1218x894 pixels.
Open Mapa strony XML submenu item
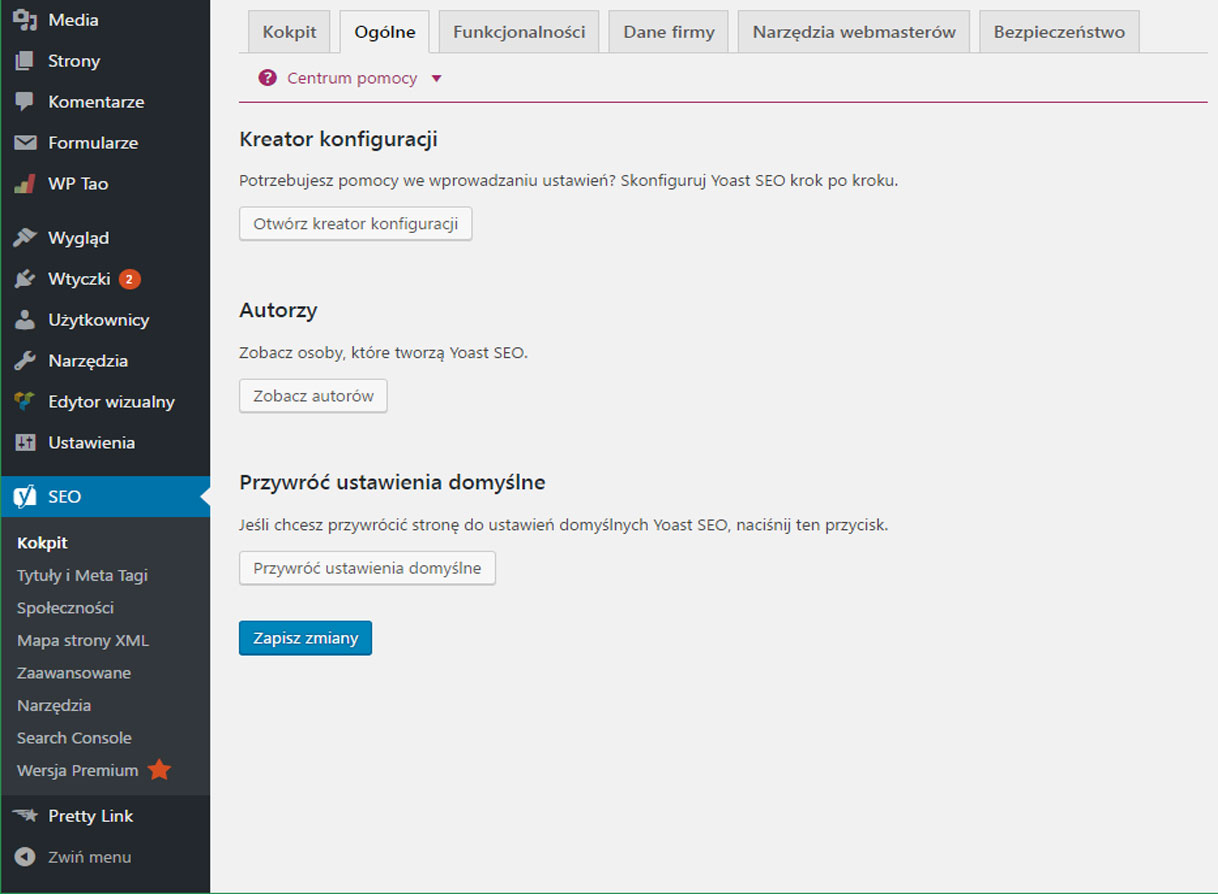tap(83, 640)
